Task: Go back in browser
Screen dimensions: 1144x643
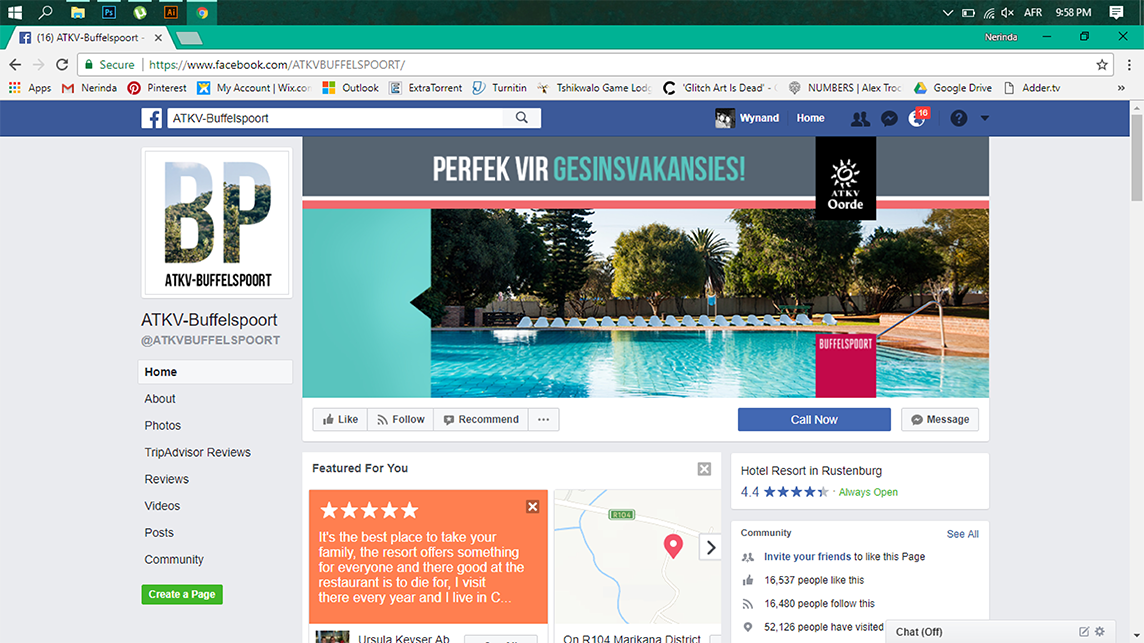Action: tap(15, 65)
